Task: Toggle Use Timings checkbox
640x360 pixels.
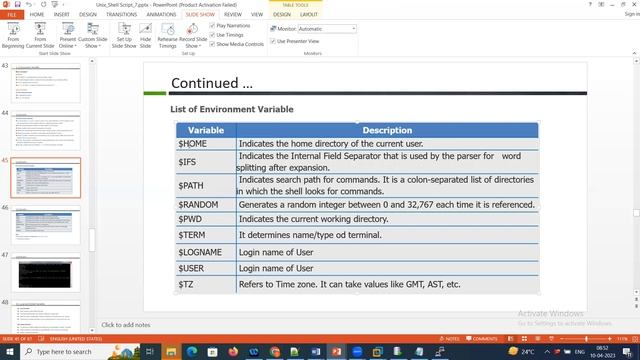Action: pyautogui.click(x=212, y=35)
